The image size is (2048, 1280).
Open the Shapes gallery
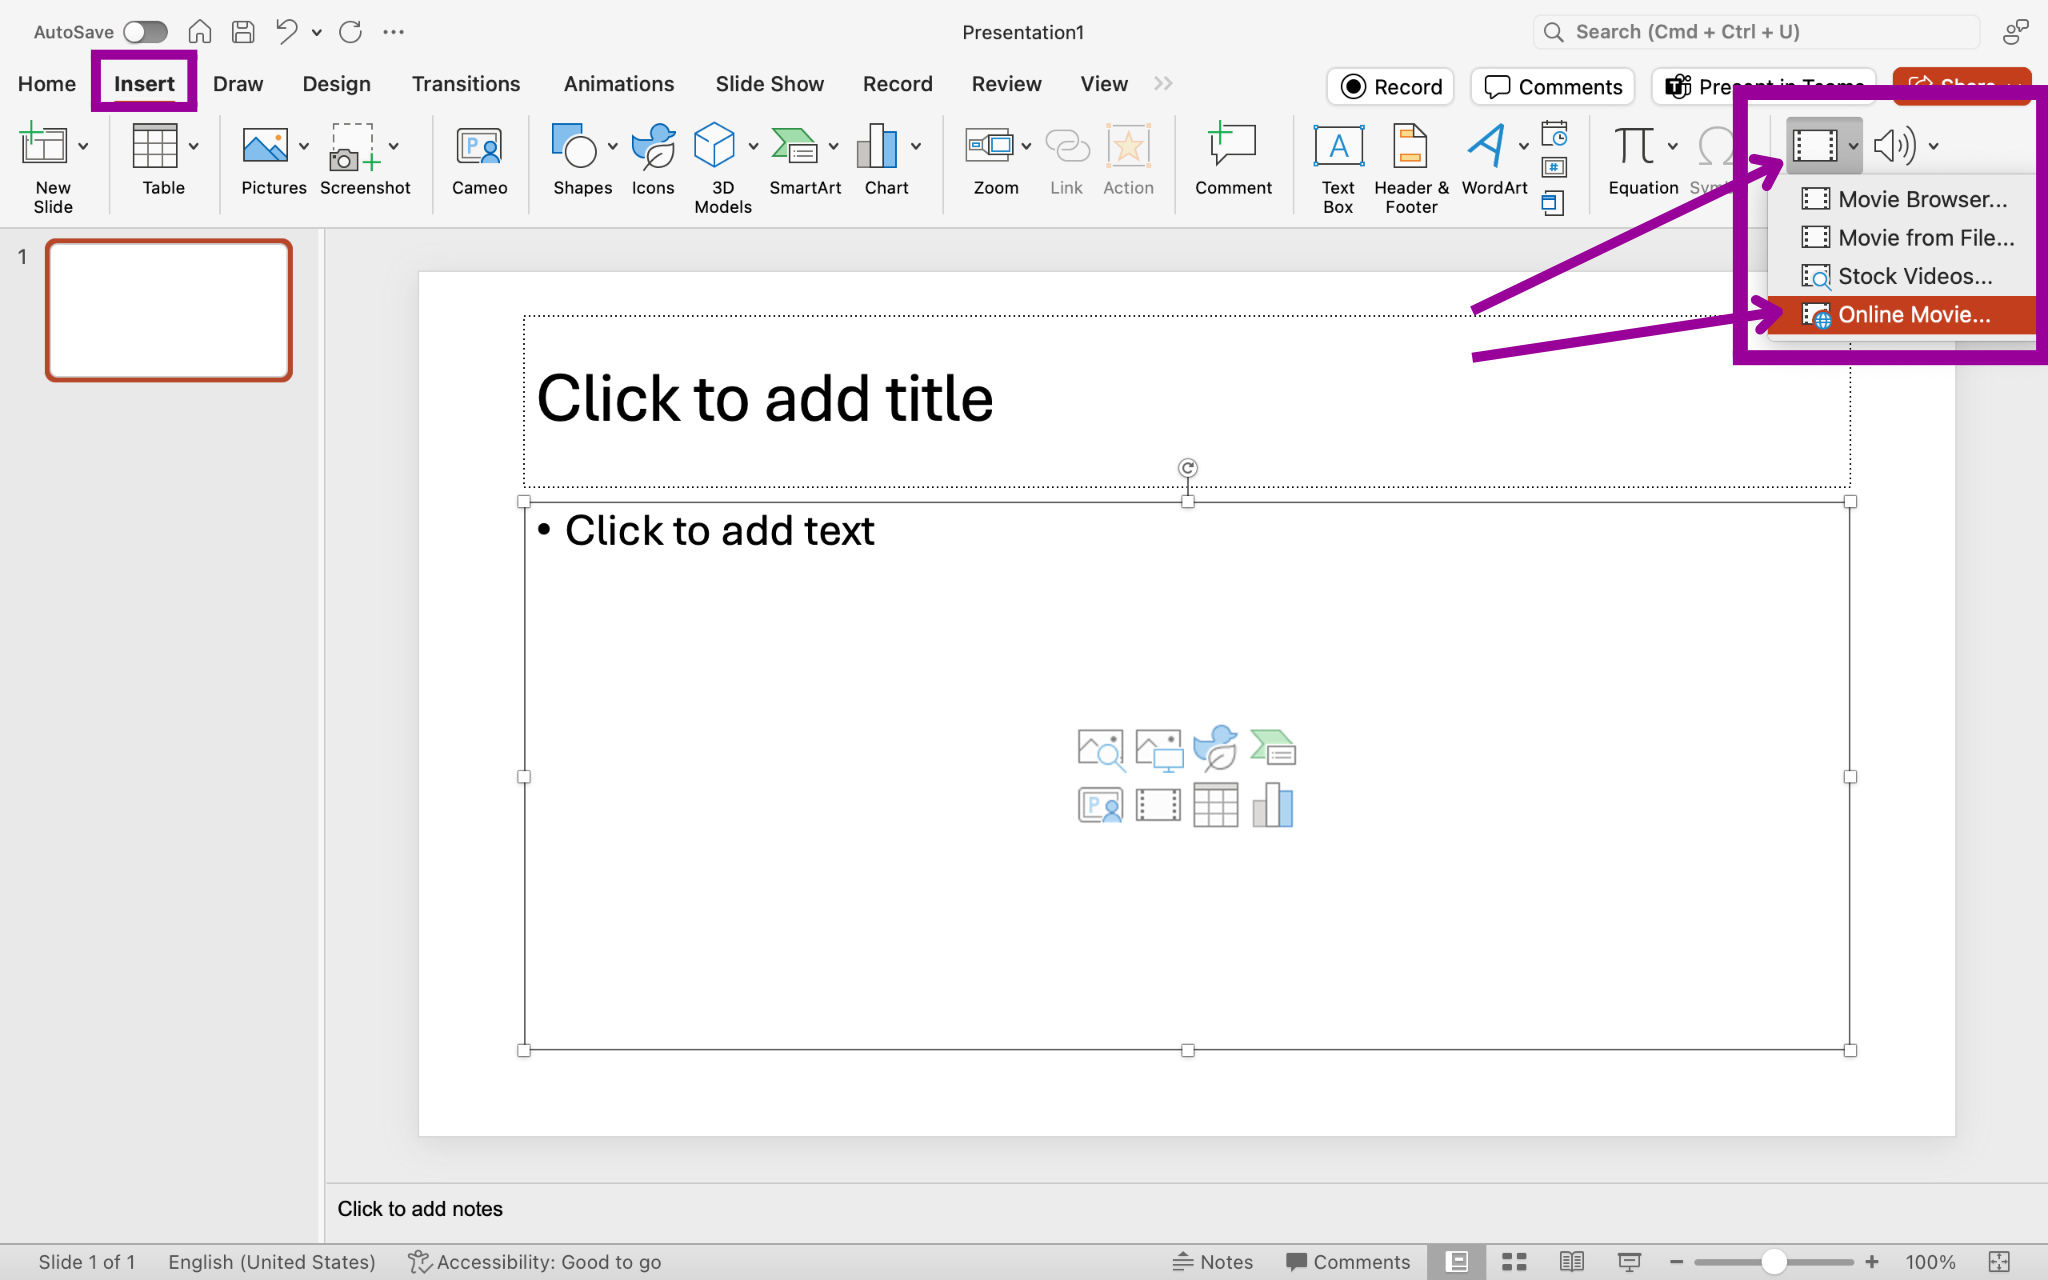tap(574, 146)
